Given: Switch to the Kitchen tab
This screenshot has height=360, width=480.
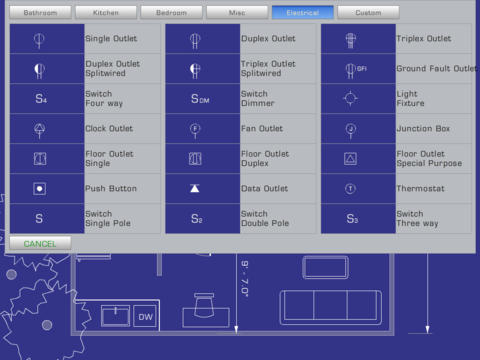Looking at the screenshot, I should coord(106,12).
